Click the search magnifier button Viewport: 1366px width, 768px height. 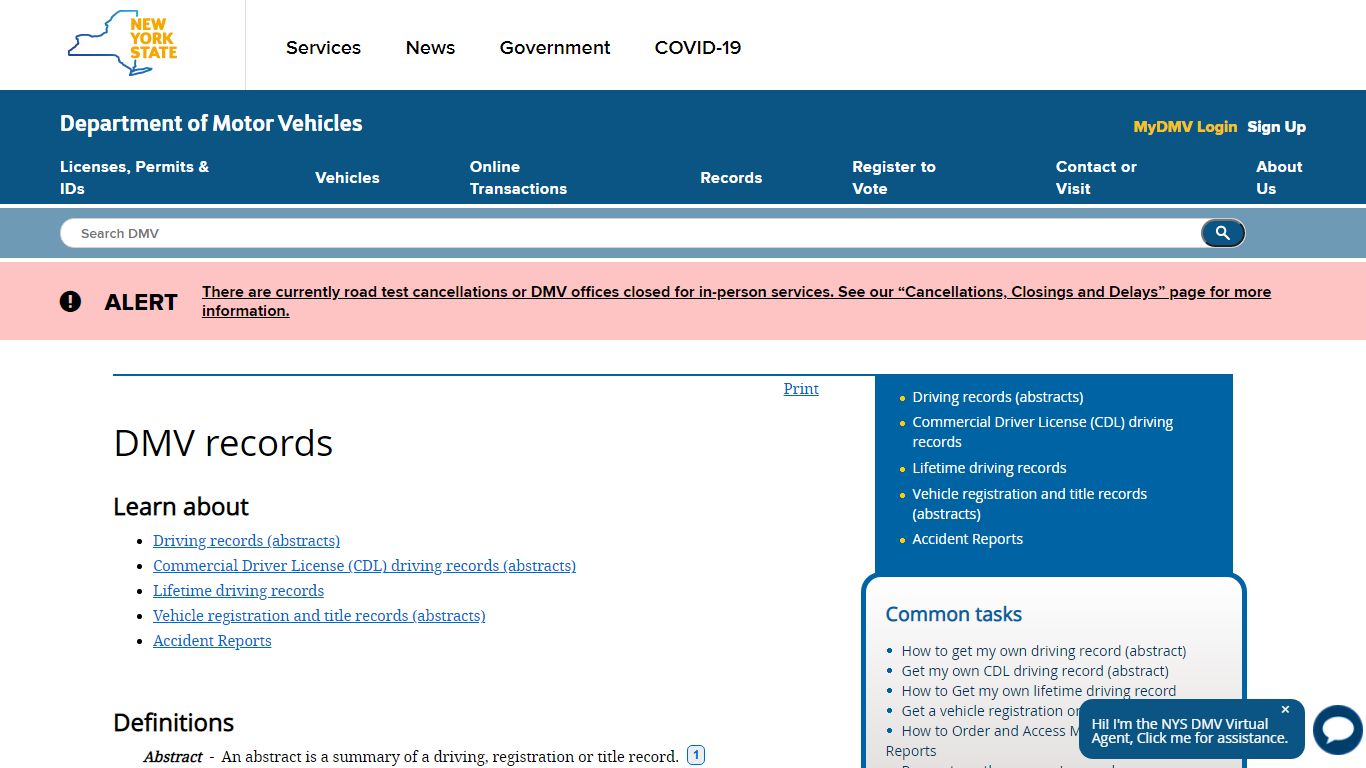coord(1222,233)
